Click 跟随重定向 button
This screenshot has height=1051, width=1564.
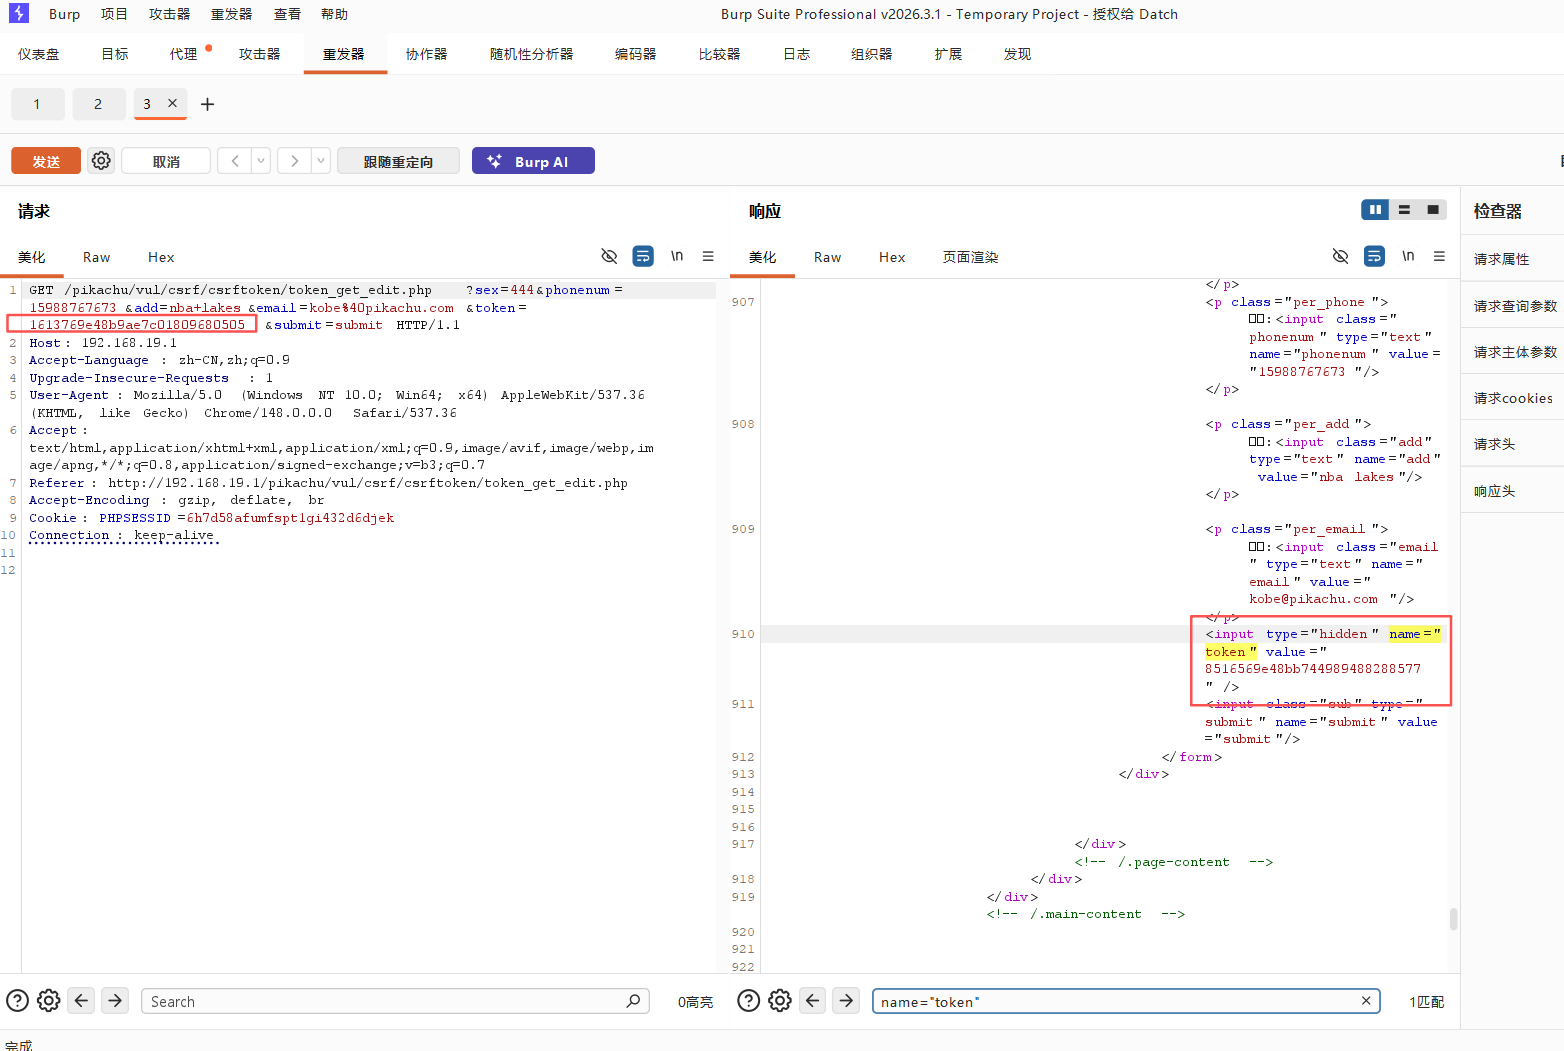tap(398, 161)
